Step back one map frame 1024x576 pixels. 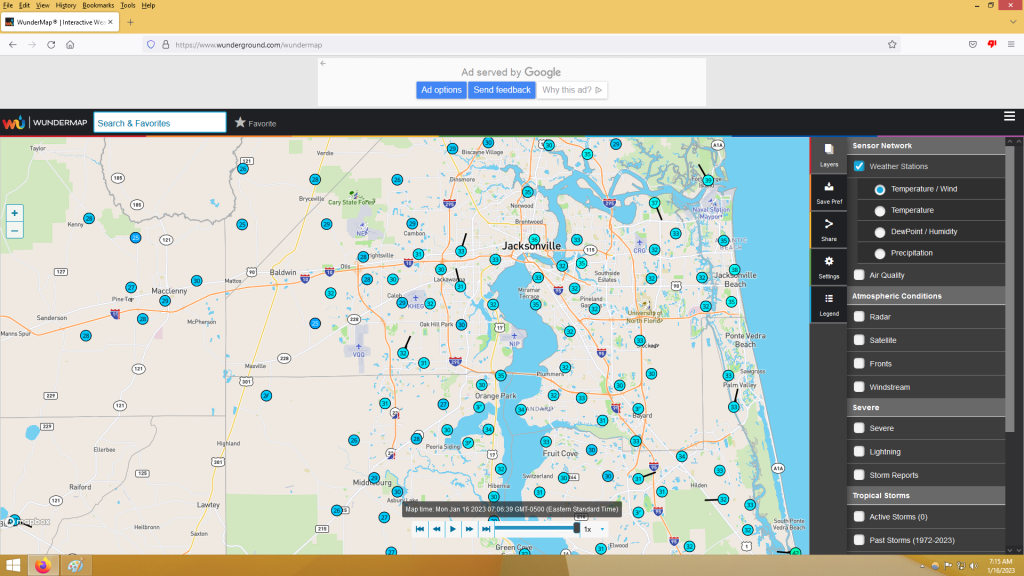(436, 529)
